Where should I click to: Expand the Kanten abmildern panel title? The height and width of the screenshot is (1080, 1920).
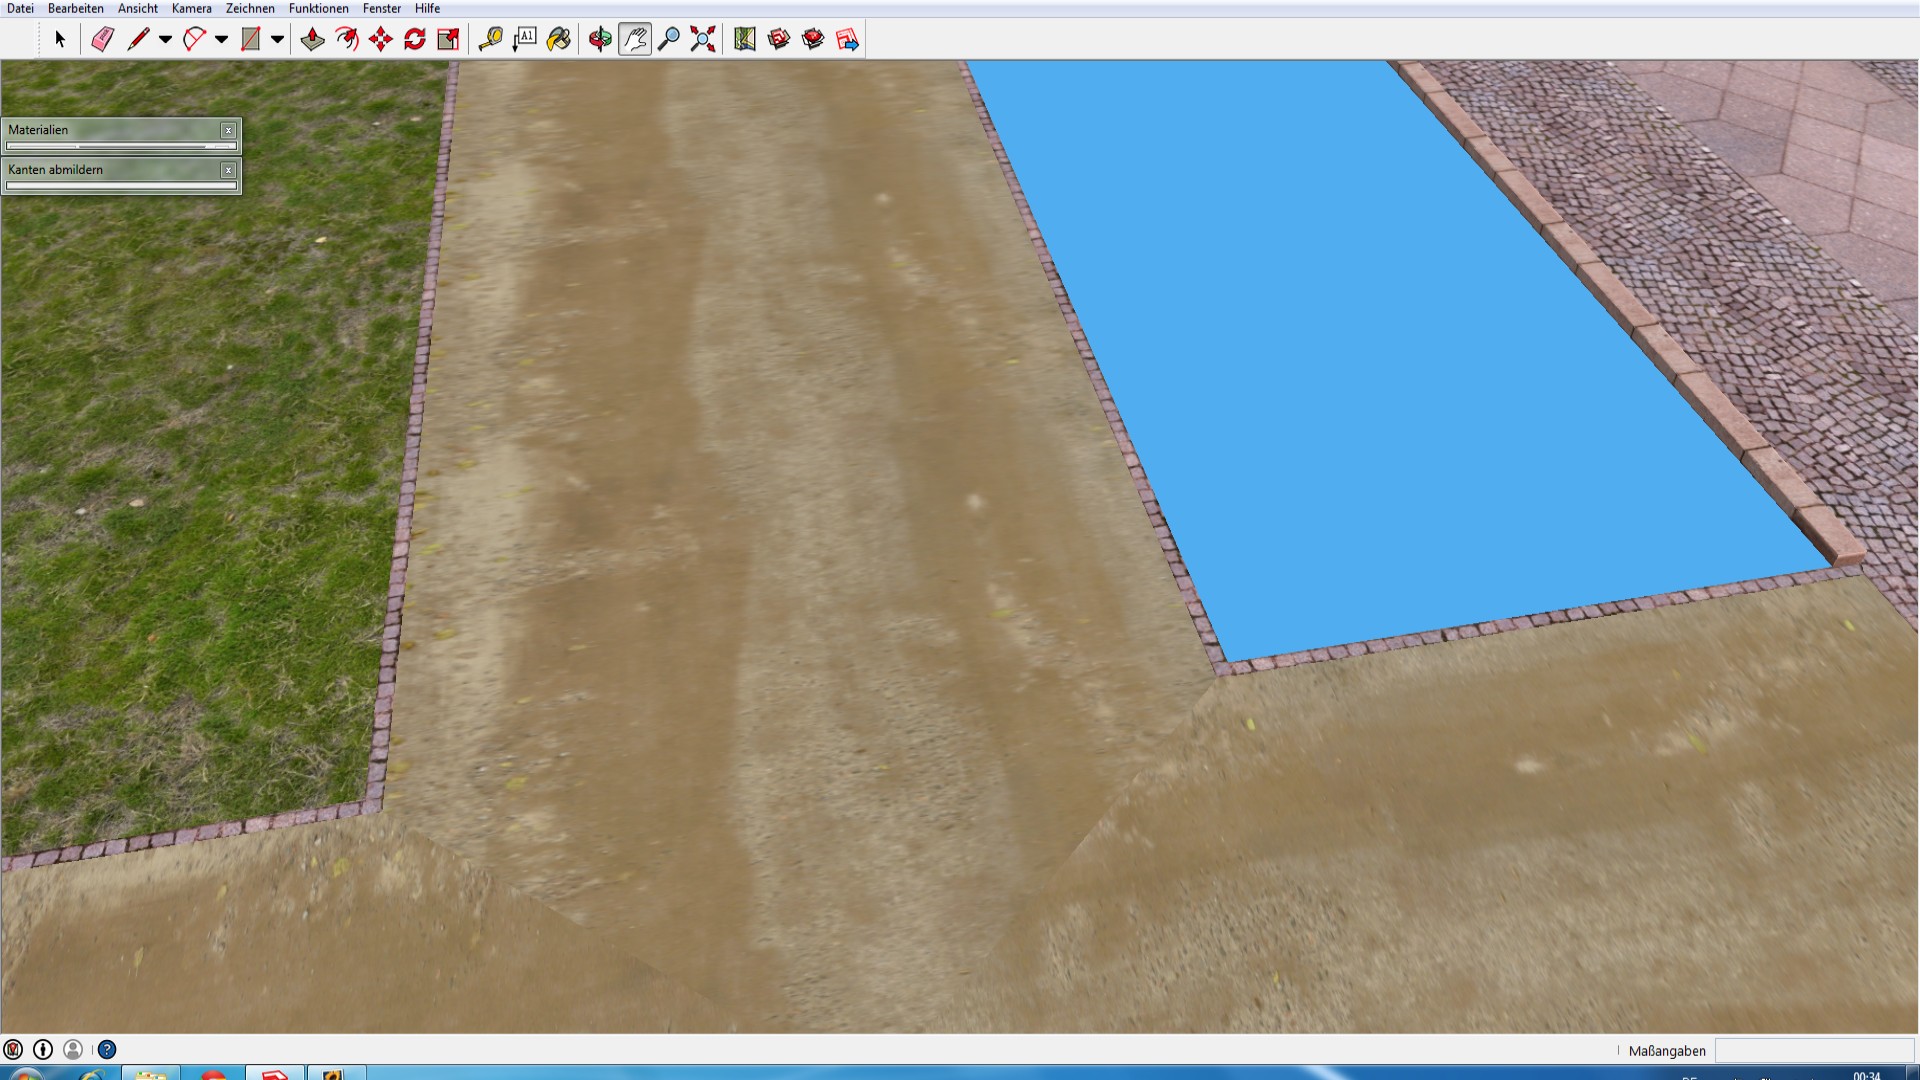pyautogui.click(x=56, y=170)
